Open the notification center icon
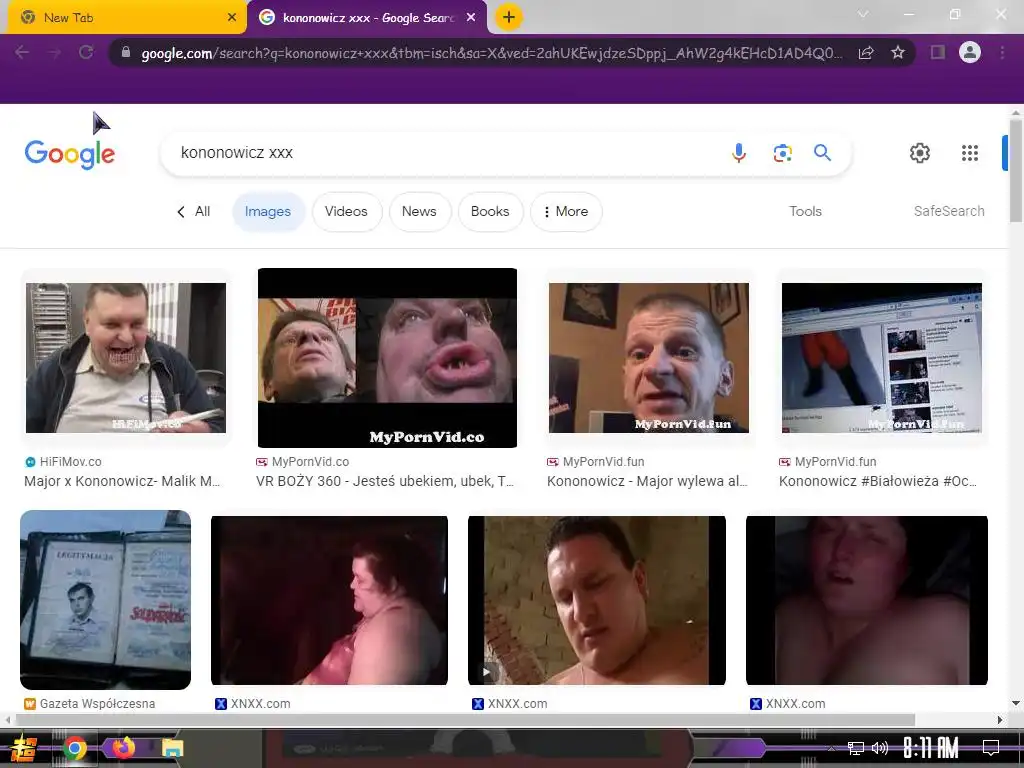1024x768 pixels. pyautogui.click(x=991, y=748)
